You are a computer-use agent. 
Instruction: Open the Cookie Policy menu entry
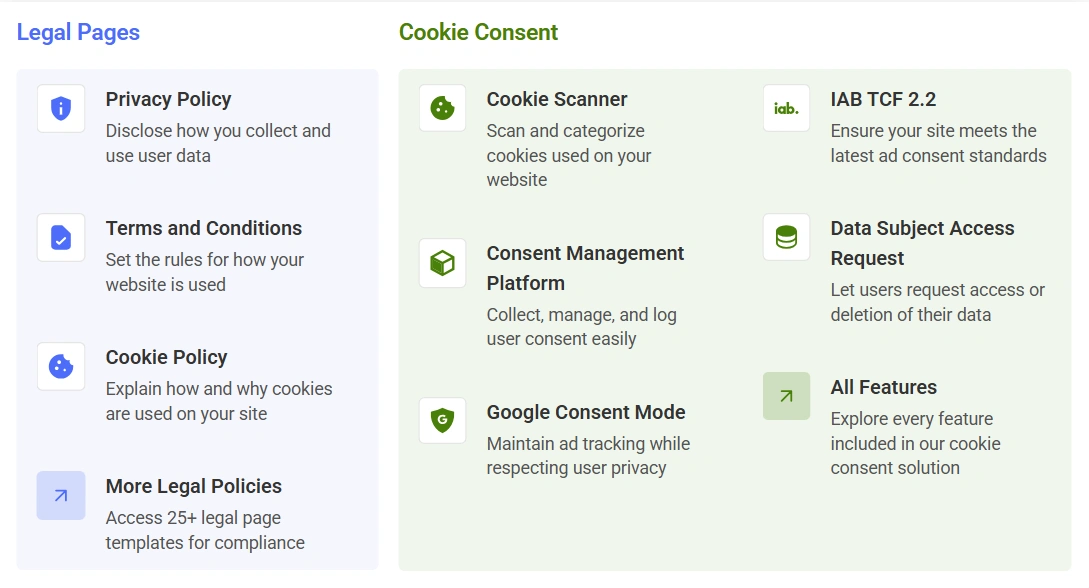[x=166, y=357]
